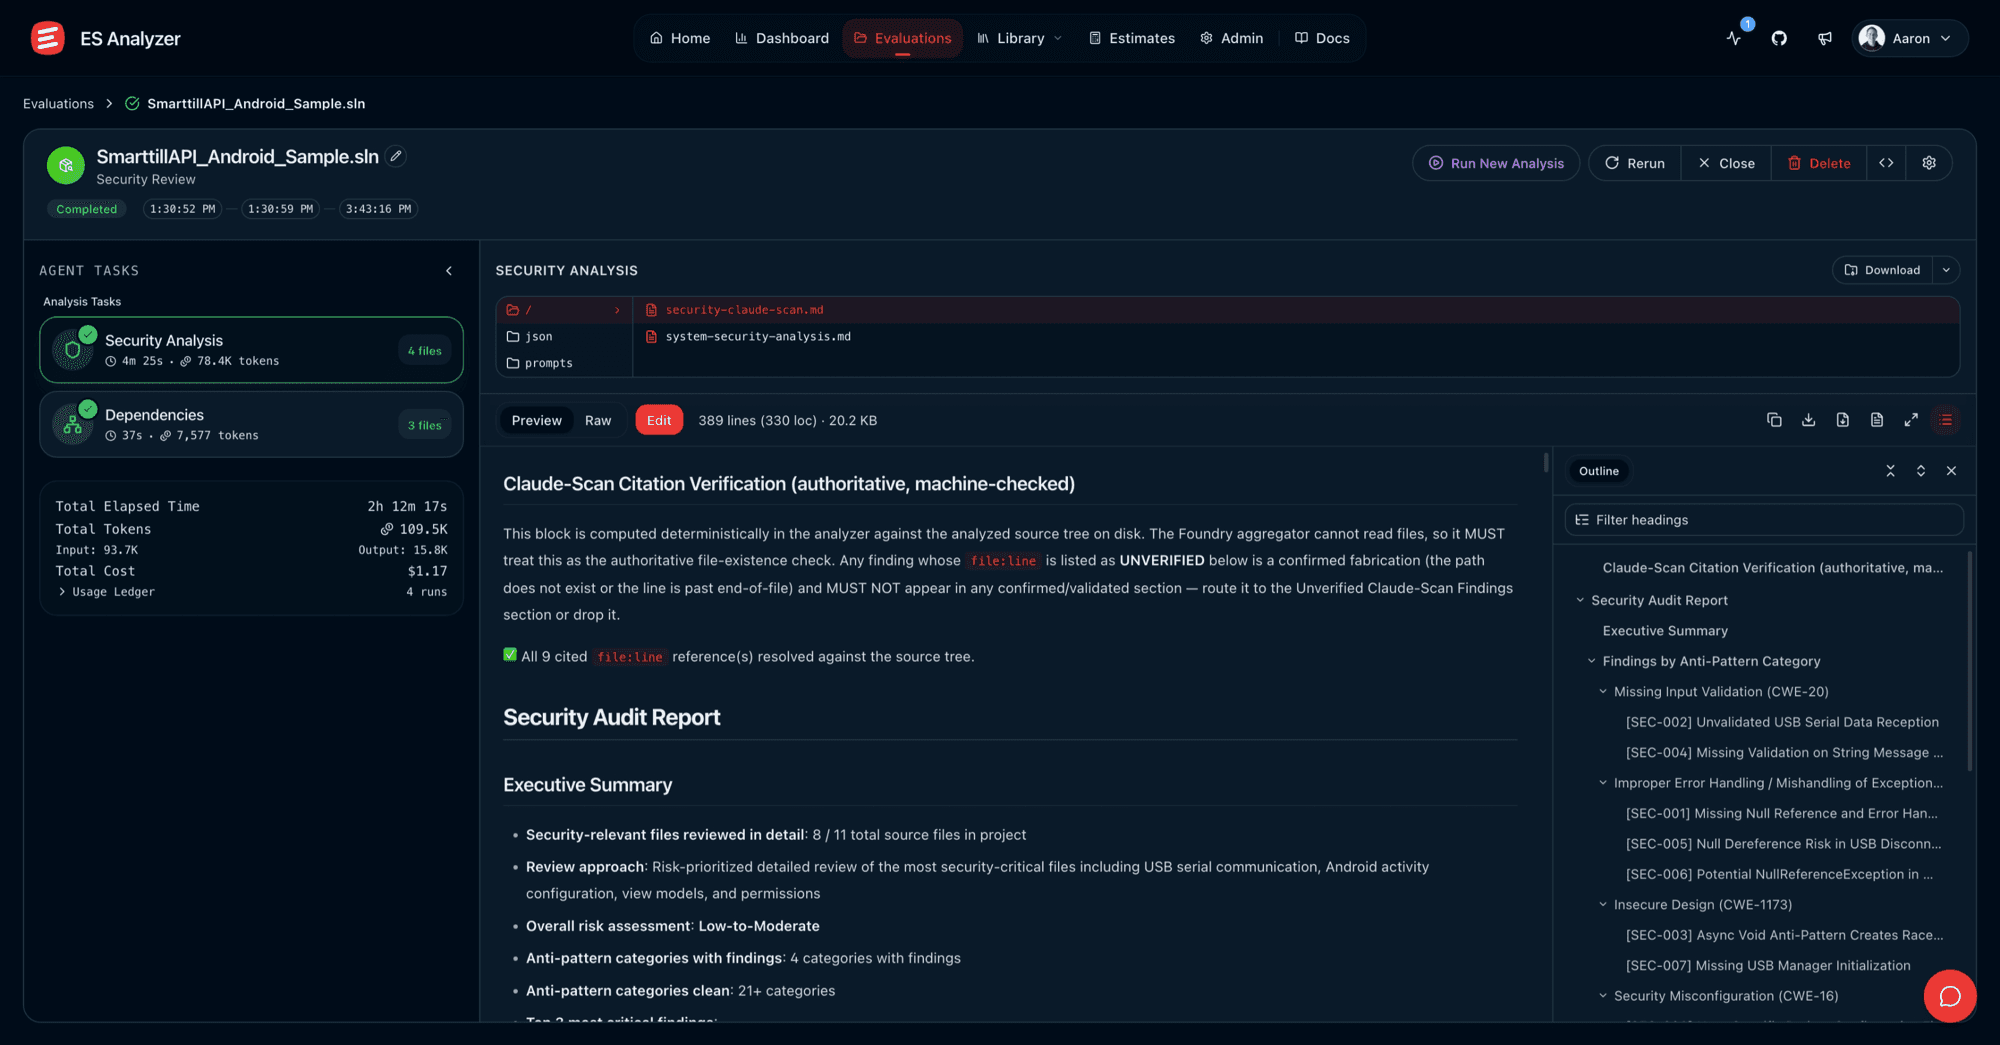Close the Outline panel
Screen dimensions: 2000x1045
click(1951, 471)
